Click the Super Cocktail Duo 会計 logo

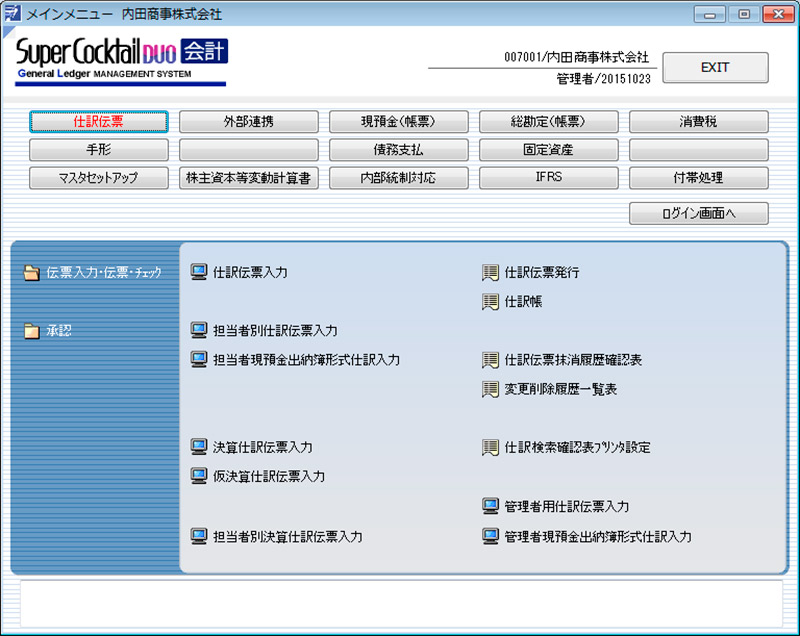tap(121, 61)
